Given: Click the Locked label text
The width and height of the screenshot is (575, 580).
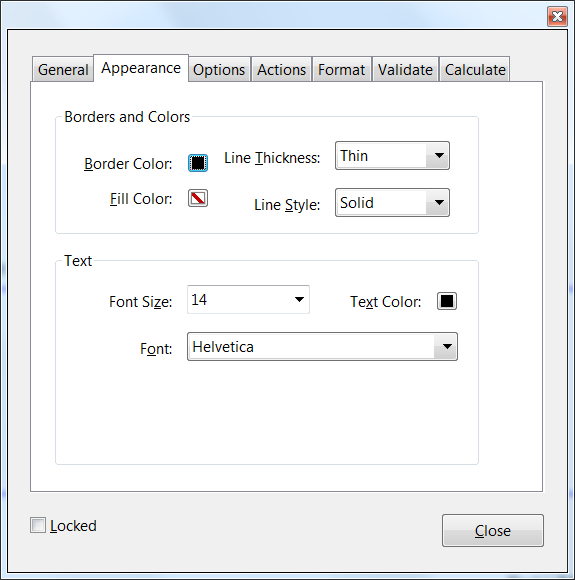Looking at the screenshot, I should tap(73, 526).
